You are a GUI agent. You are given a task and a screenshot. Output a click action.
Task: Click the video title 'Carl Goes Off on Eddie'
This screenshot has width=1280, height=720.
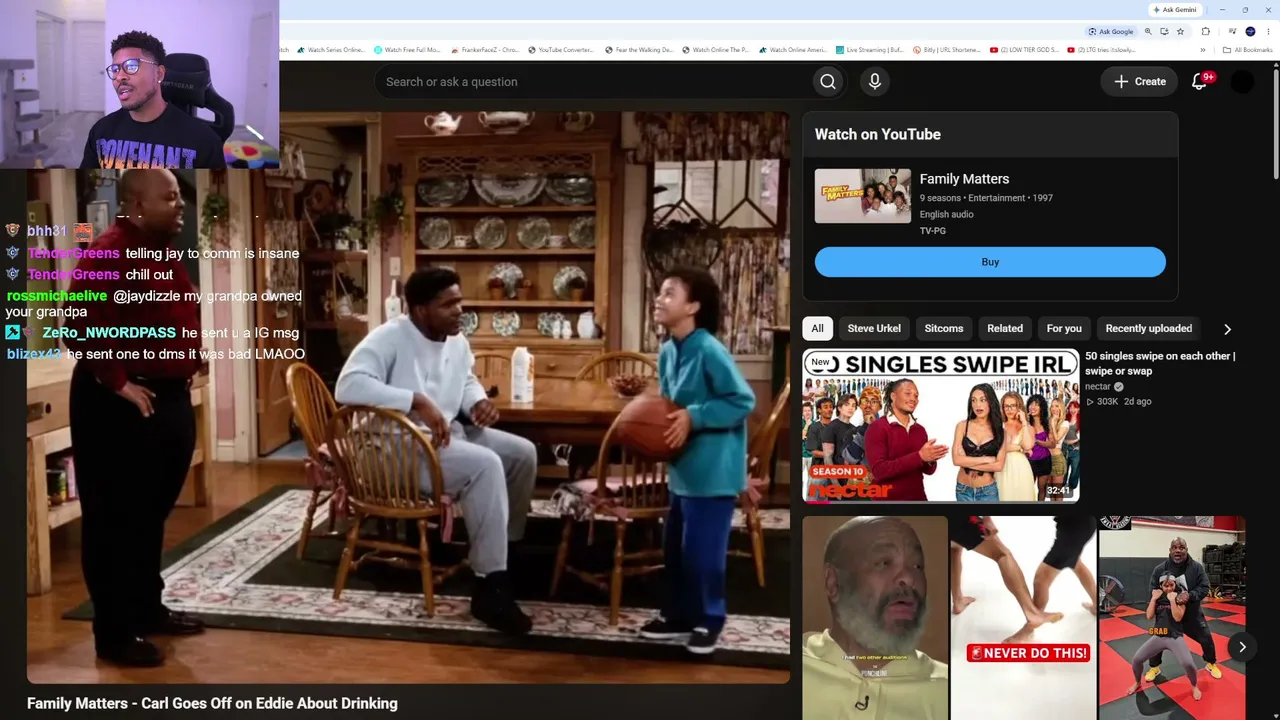pos(212,704)
